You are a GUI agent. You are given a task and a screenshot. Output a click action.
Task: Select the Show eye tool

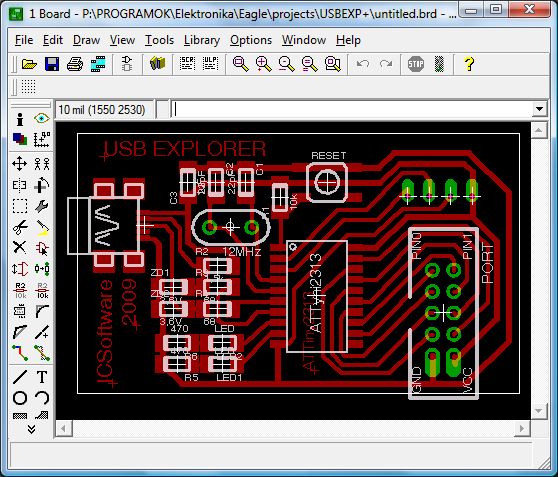(42, 119)
